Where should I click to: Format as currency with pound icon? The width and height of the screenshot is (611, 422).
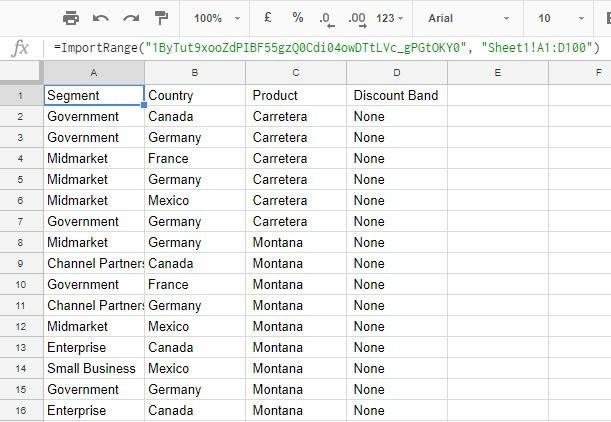[267, 18]
